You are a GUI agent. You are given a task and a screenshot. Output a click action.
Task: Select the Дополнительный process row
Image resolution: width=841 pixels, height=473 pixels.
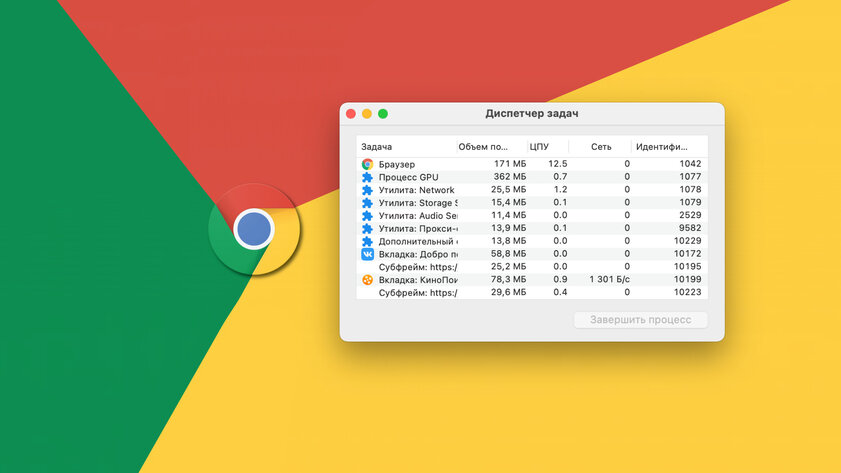(532, 241)
